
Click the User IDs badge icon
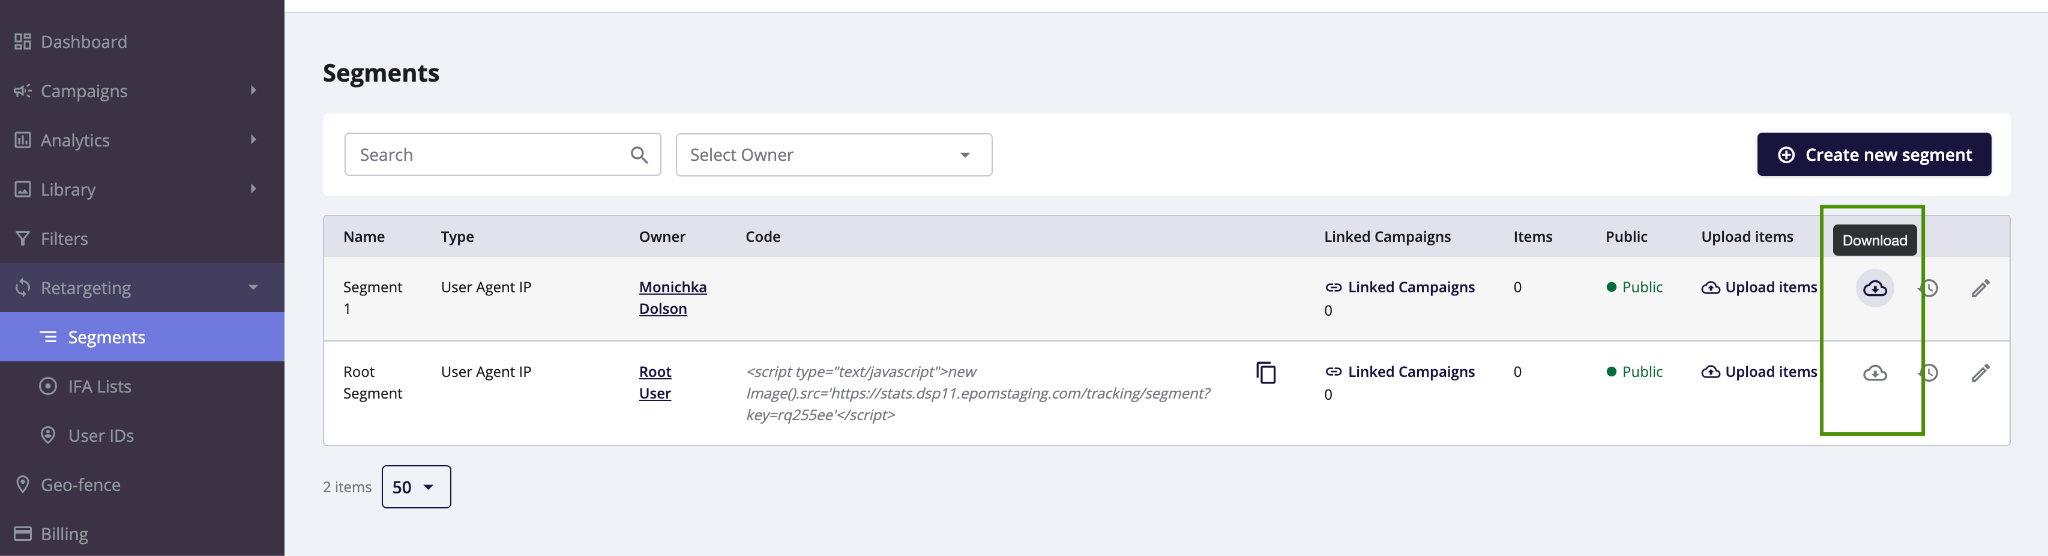click(x=48, y=435)
